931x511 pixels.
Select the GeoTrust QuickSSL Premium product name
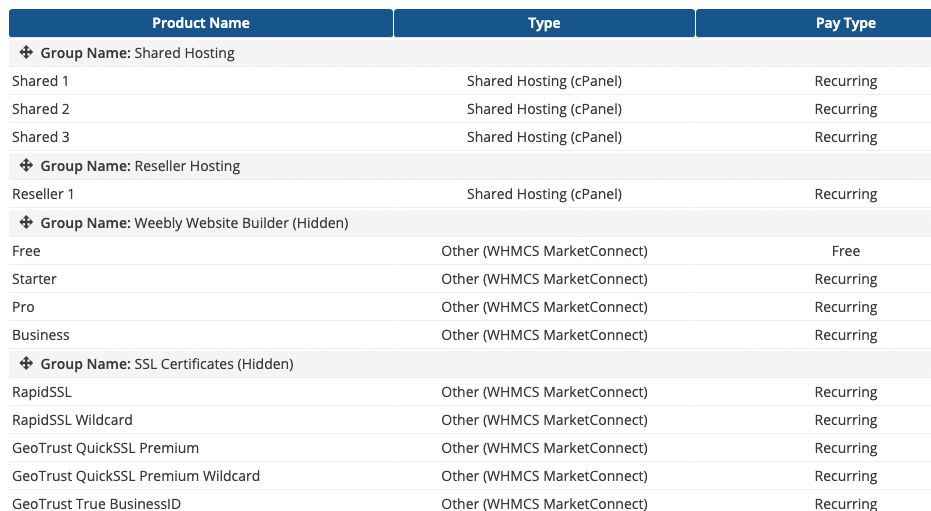pyautogui.click(x=105, y=448)
